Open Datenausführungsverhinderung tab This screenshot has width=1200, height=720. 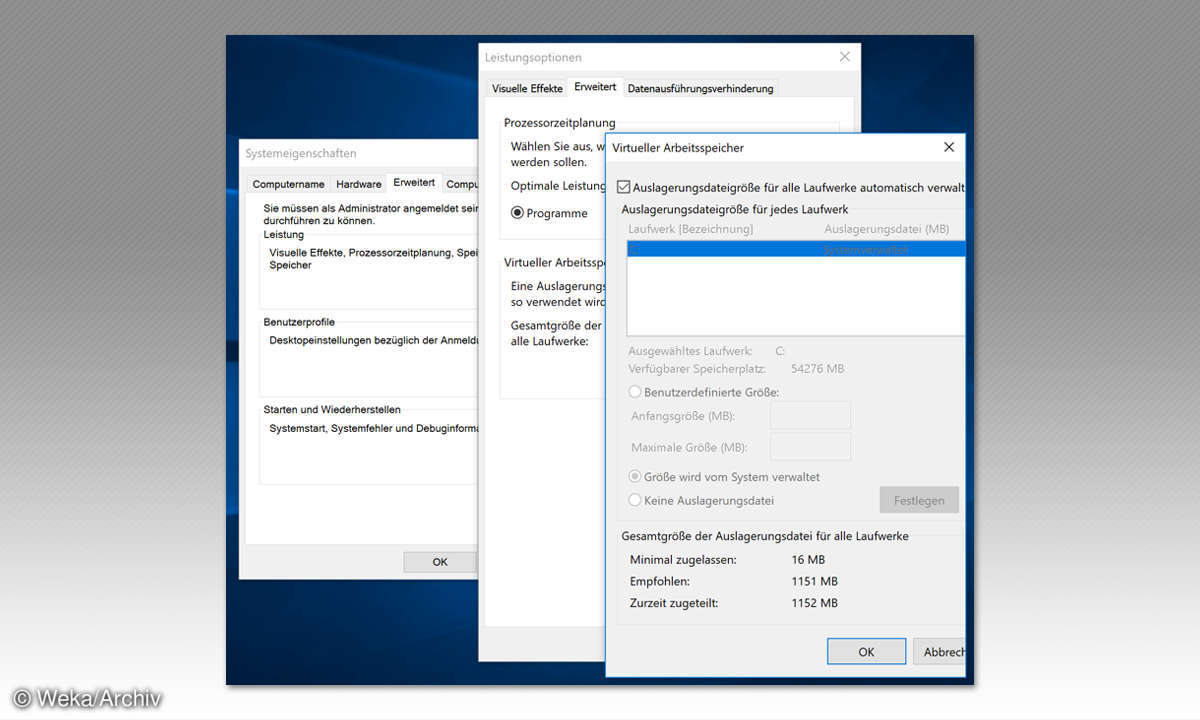[x=700, y=88]
